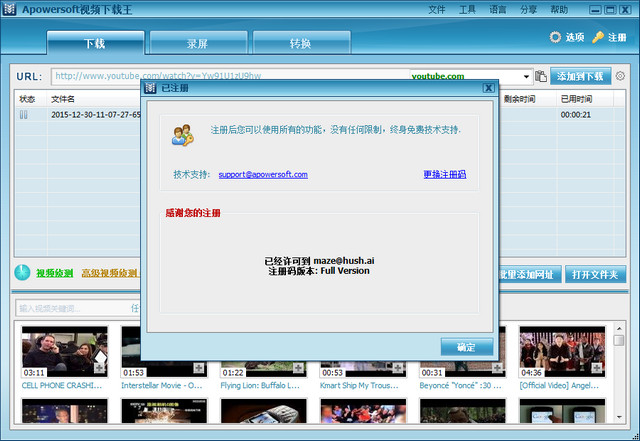The height and width of the screenshot is (441, 640).
Task: Maximize the Apowersoft main window
Action: click(x=610, y=10)
